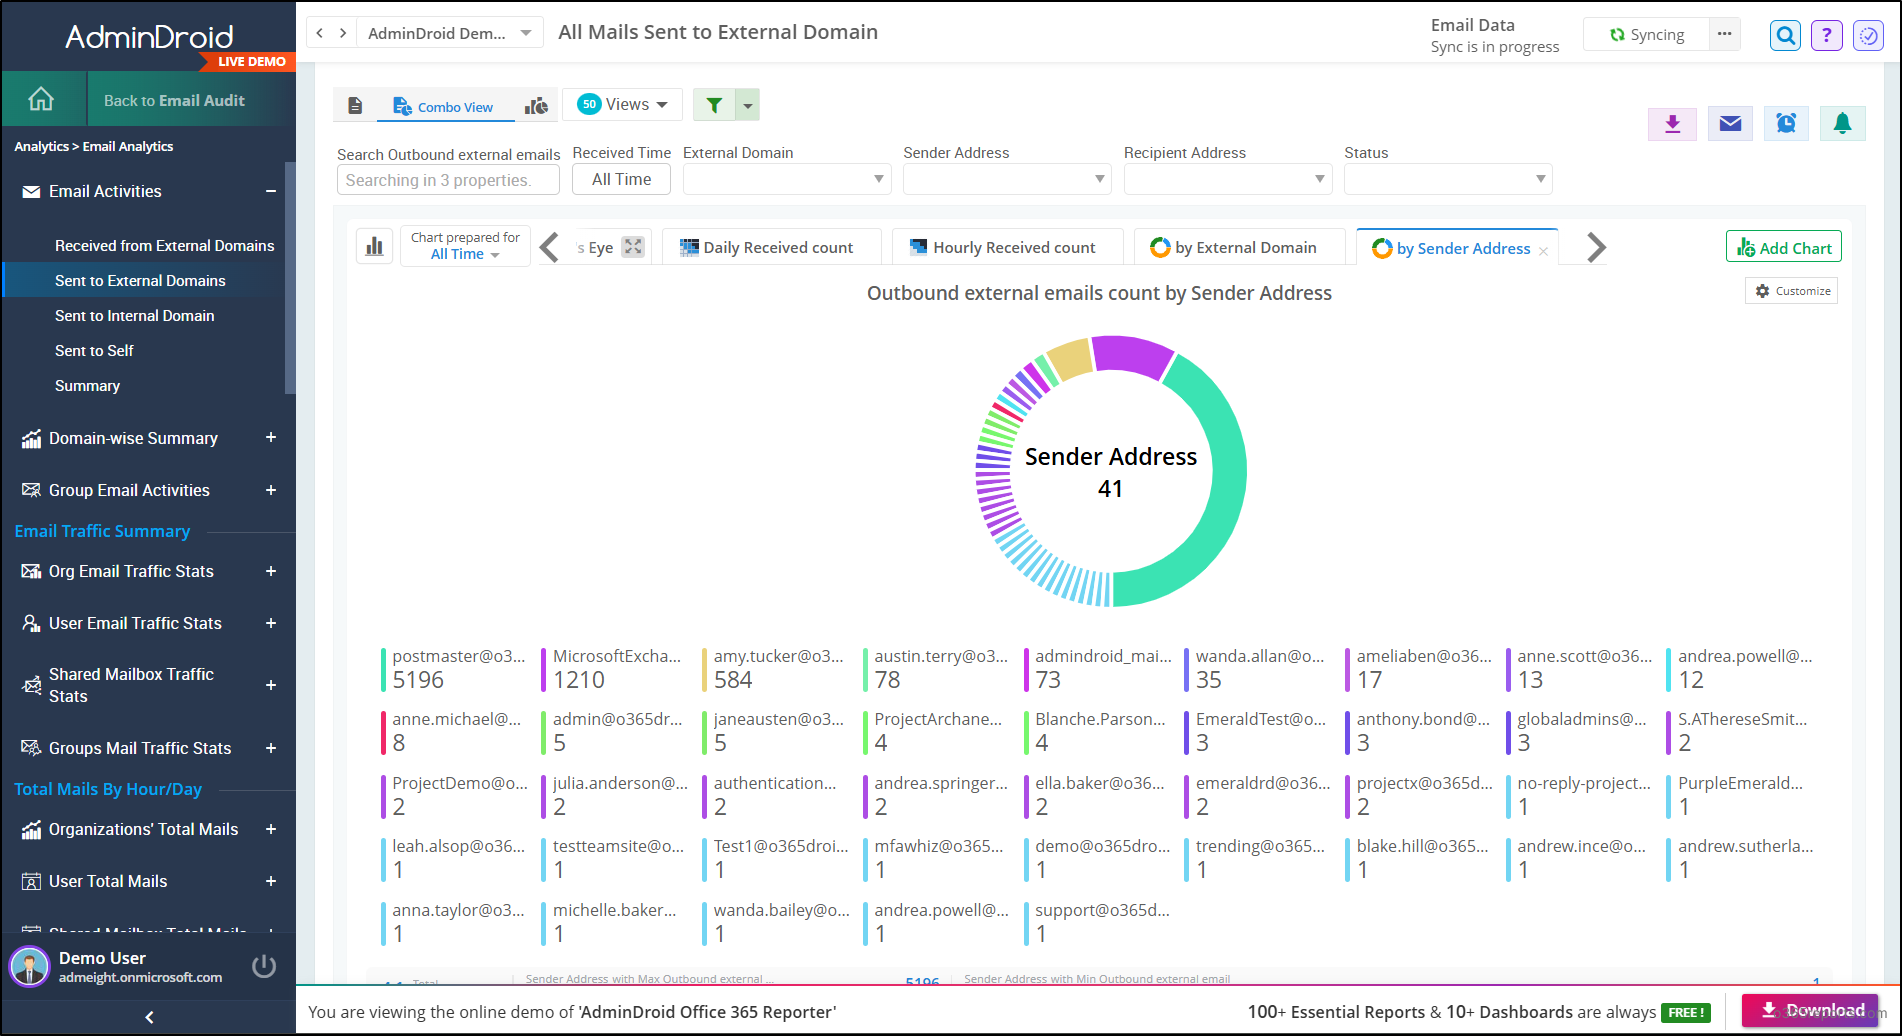Expand Organizations' Total Mails
The width and height of the screenshot is (1902, 1036).
click(x=271, y=829)
